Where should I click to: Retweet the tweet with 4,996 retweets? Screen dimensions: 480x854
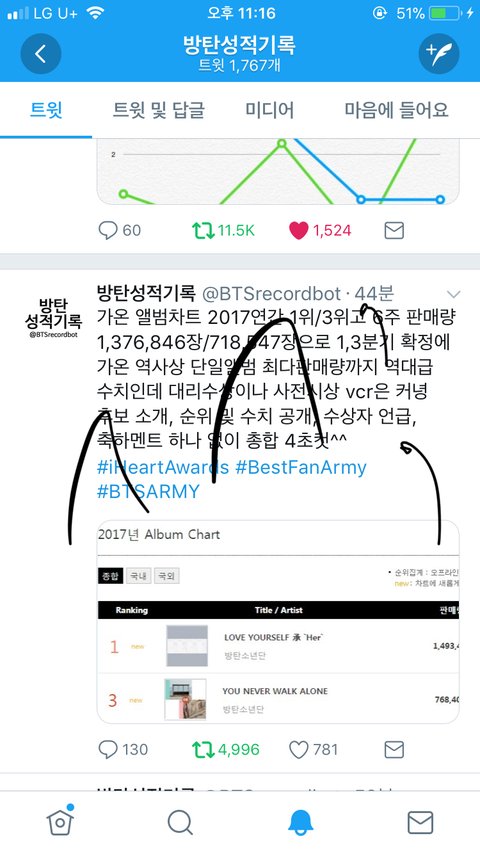[226, 749]
